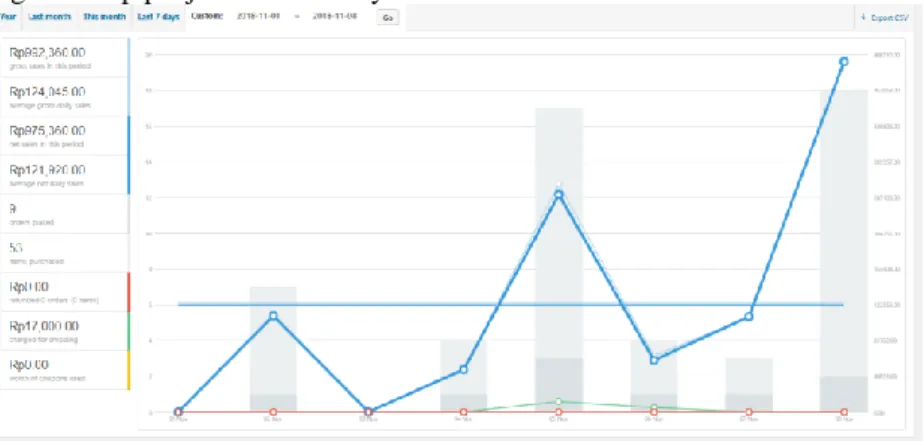Click the items purchased bar for 07 Nov
Screen dimensions: 924x441
point(749,384)
